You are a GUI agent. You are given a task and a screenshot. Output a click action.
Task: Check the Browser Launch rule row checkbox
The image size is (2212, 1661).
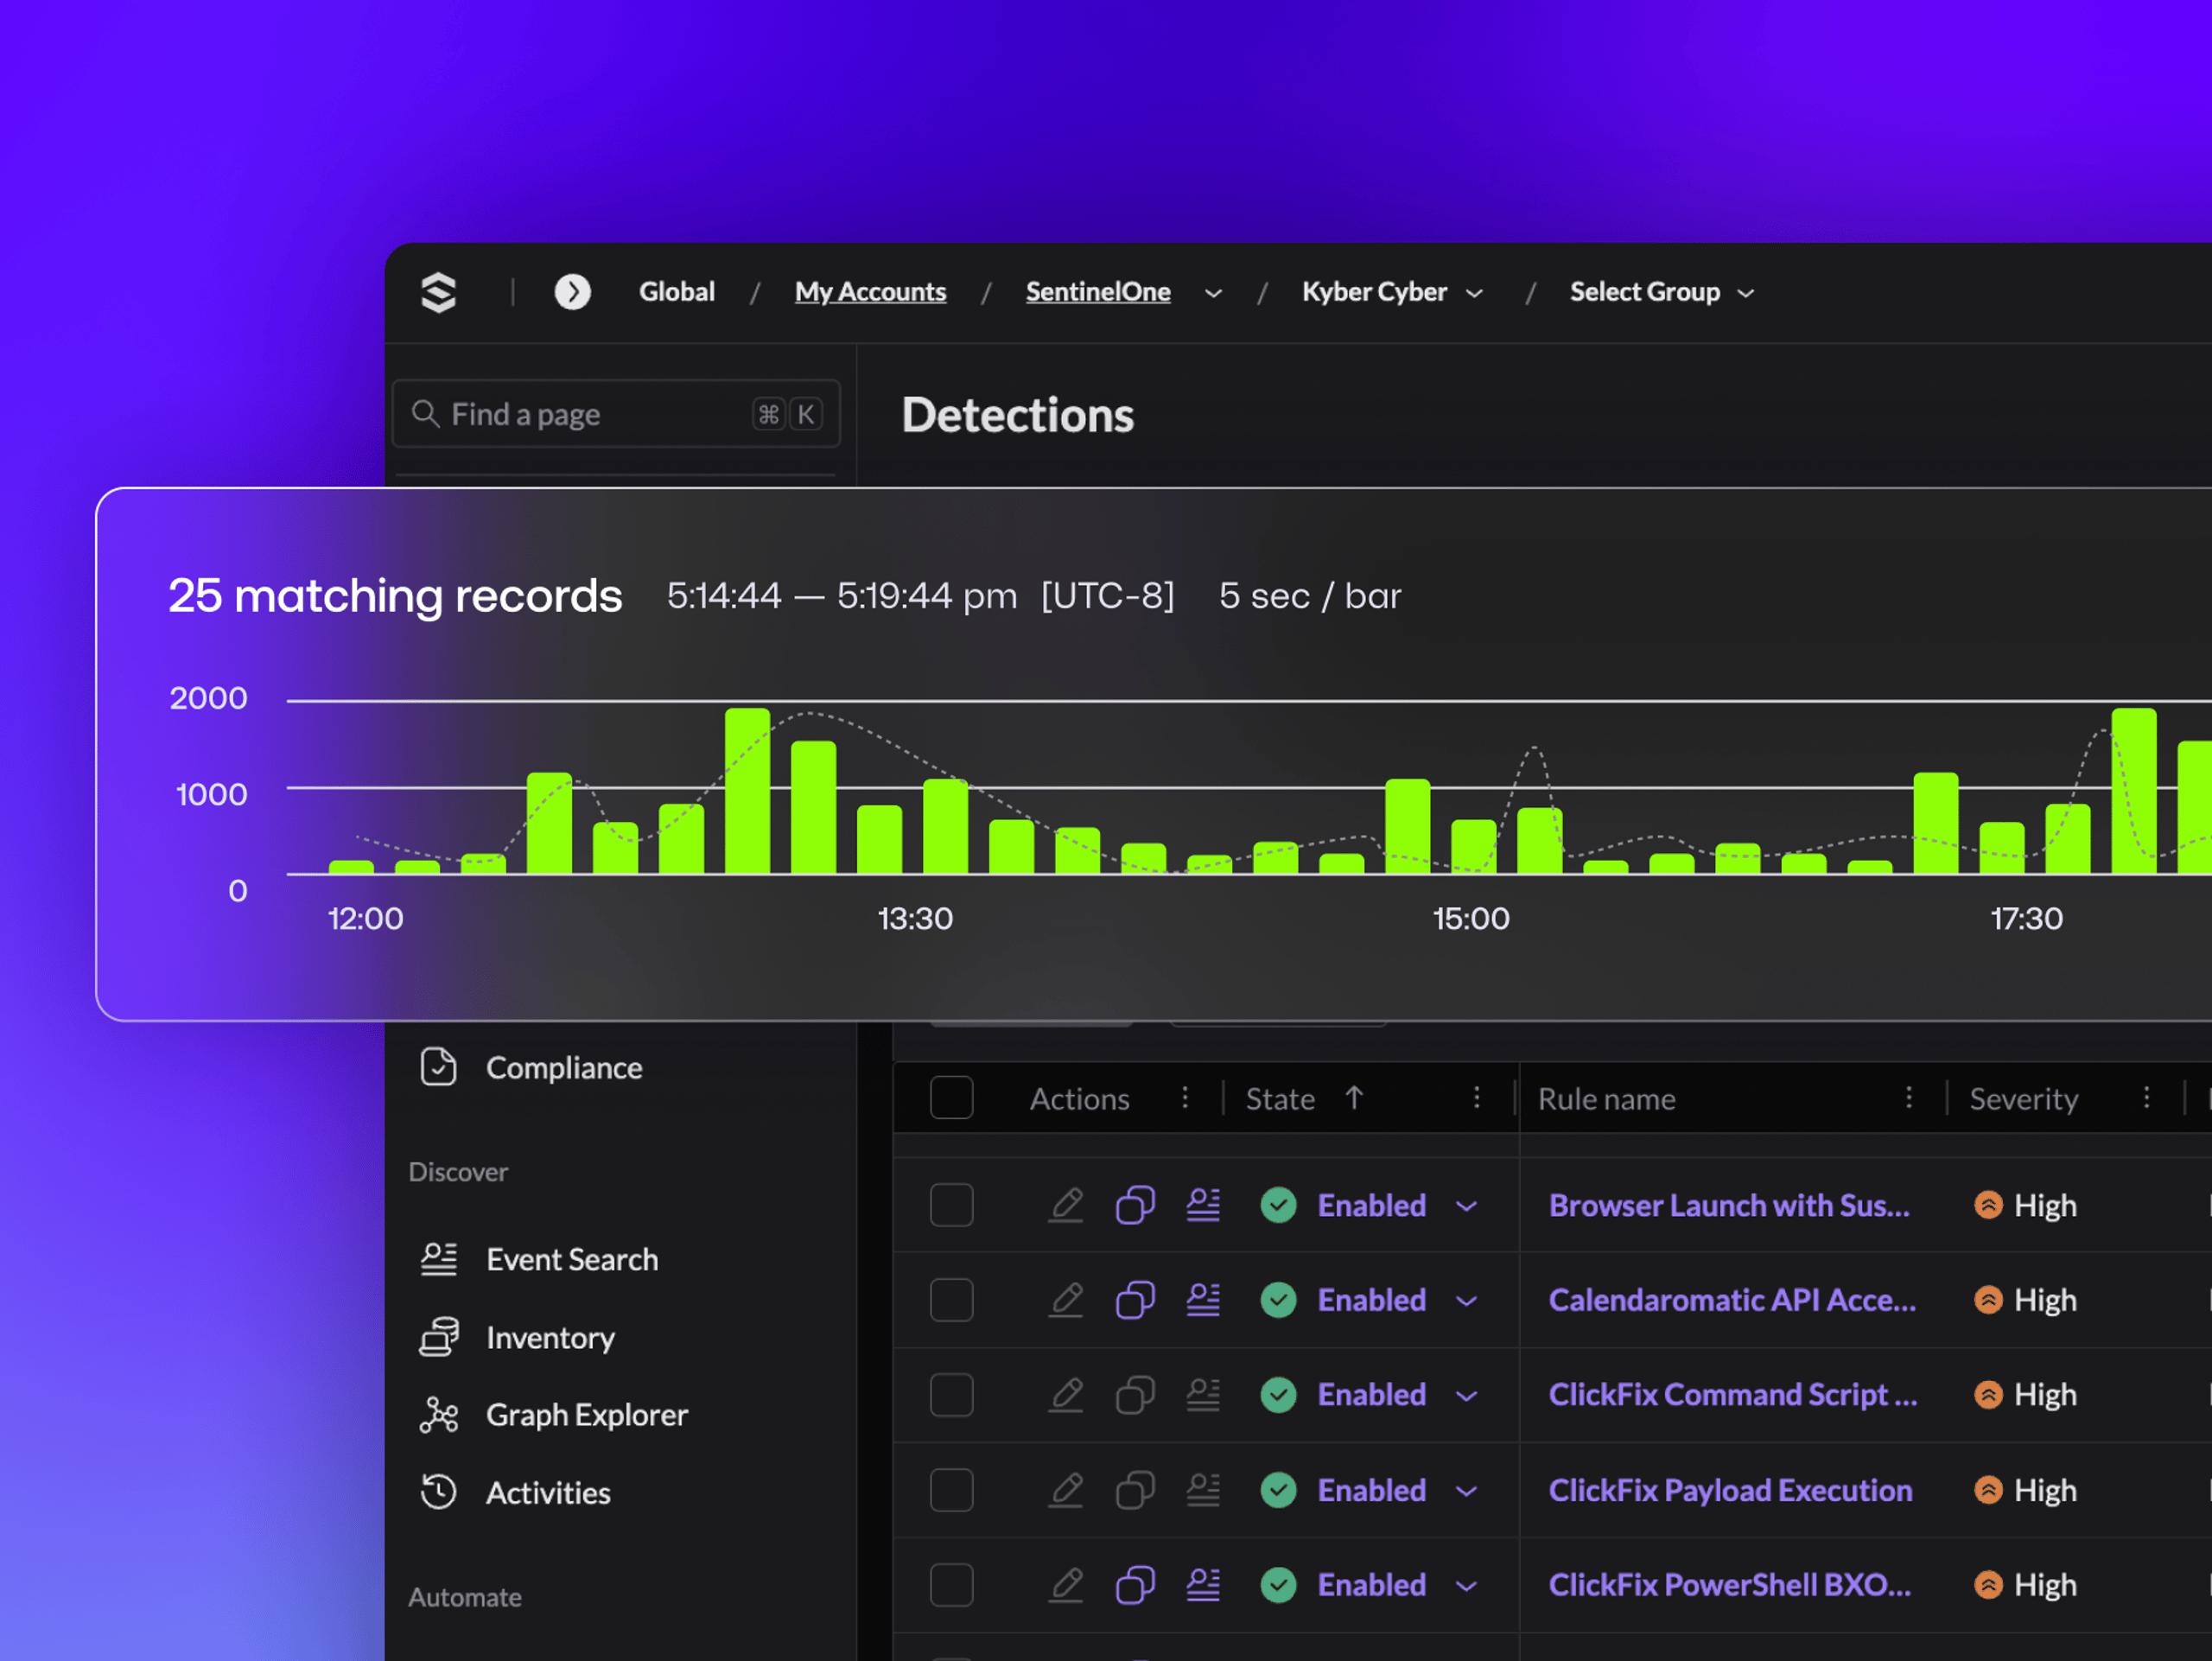pyautogui.click(x=951, y=1205)
